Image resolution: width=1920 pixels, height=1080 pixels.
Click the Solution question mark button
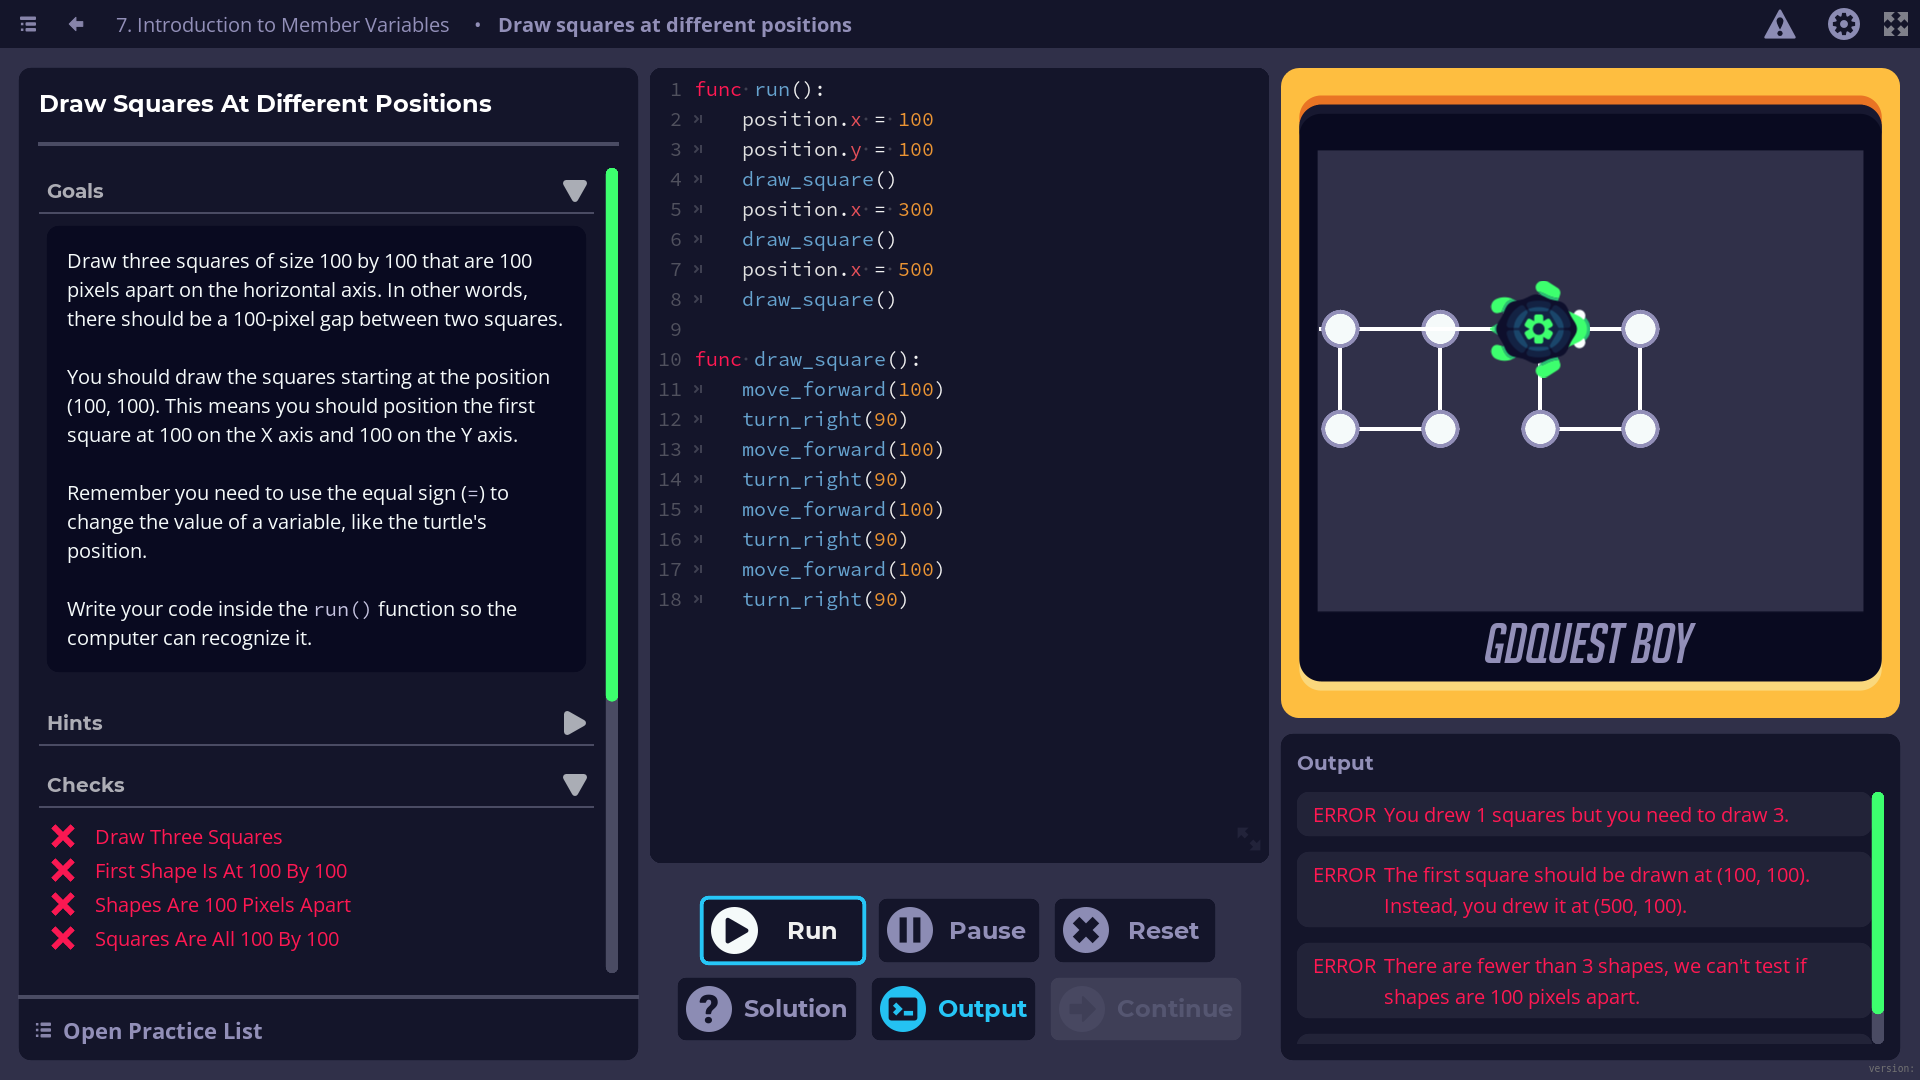tap(766, 1009)
